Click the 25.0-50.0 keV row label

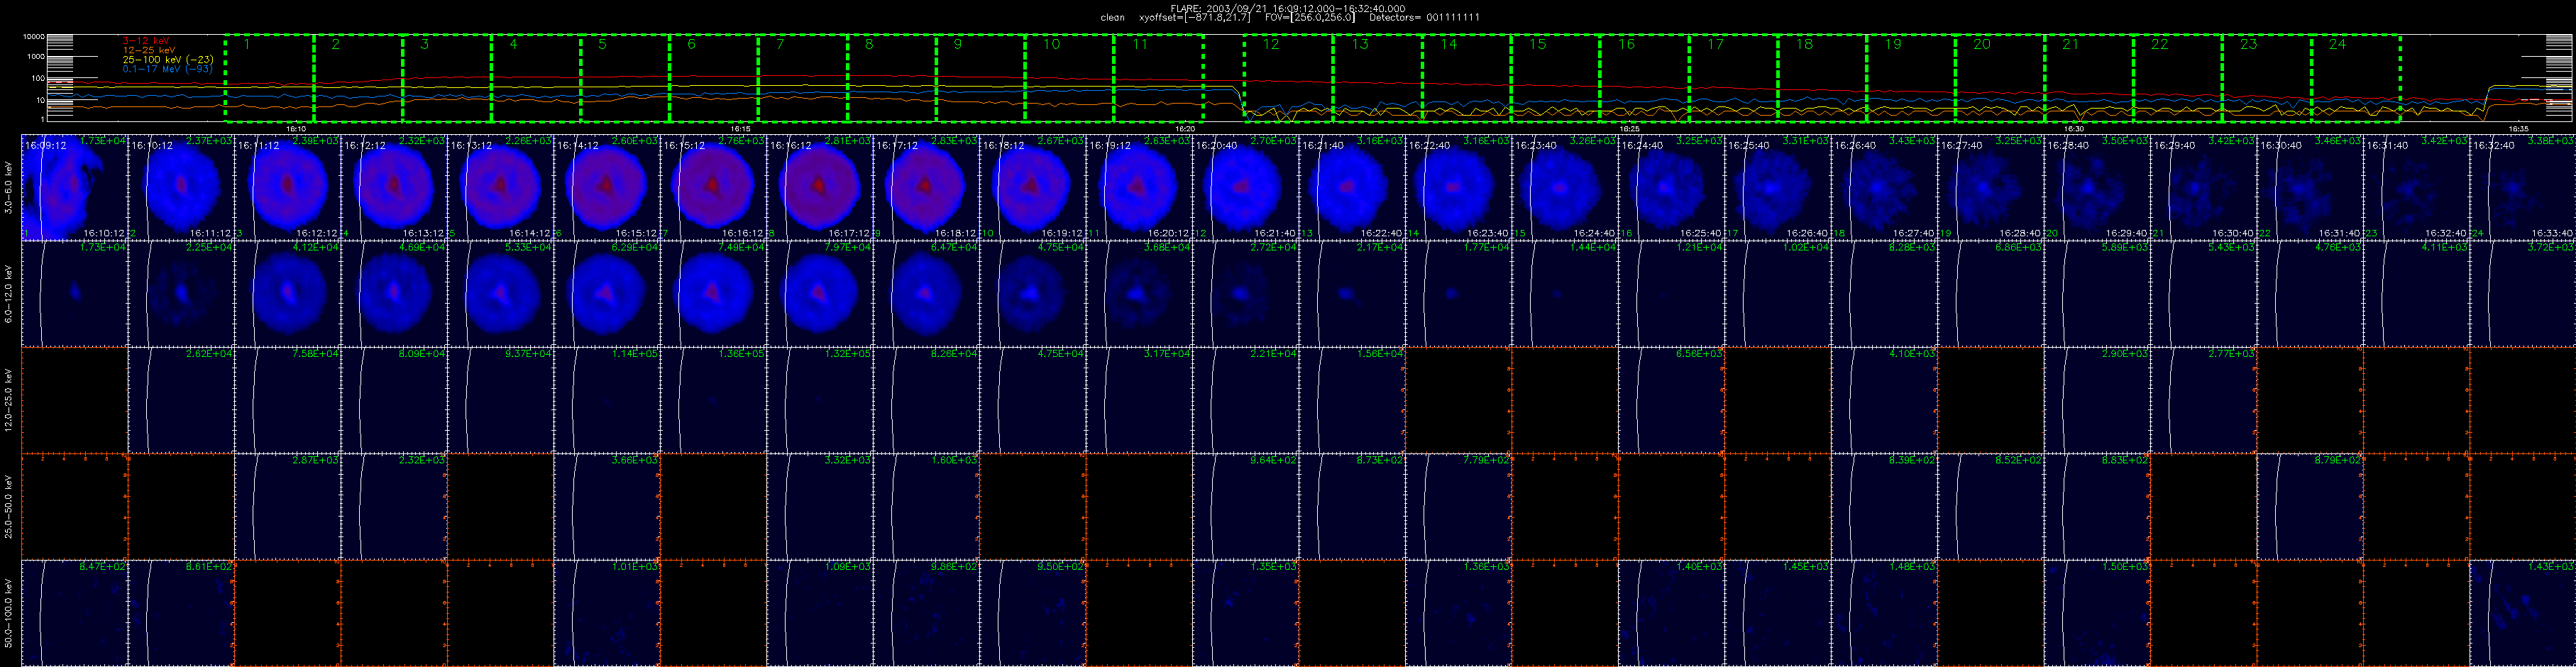9,506
